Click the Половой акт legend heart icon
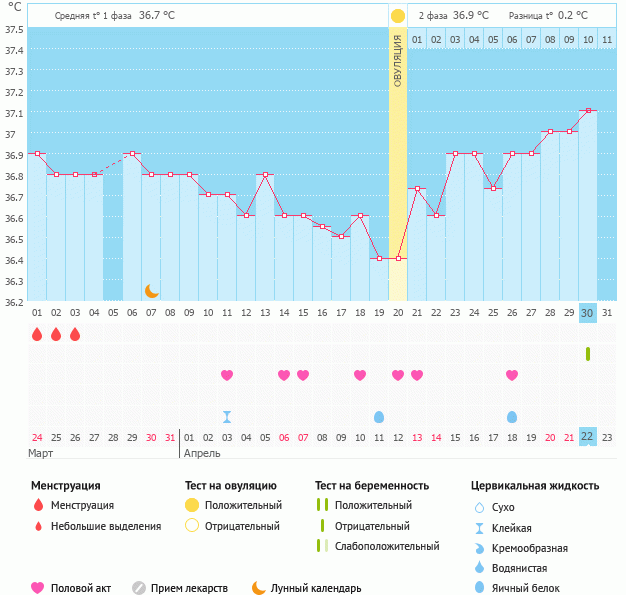This screenshot has width=626, height=595. (39, 588)
